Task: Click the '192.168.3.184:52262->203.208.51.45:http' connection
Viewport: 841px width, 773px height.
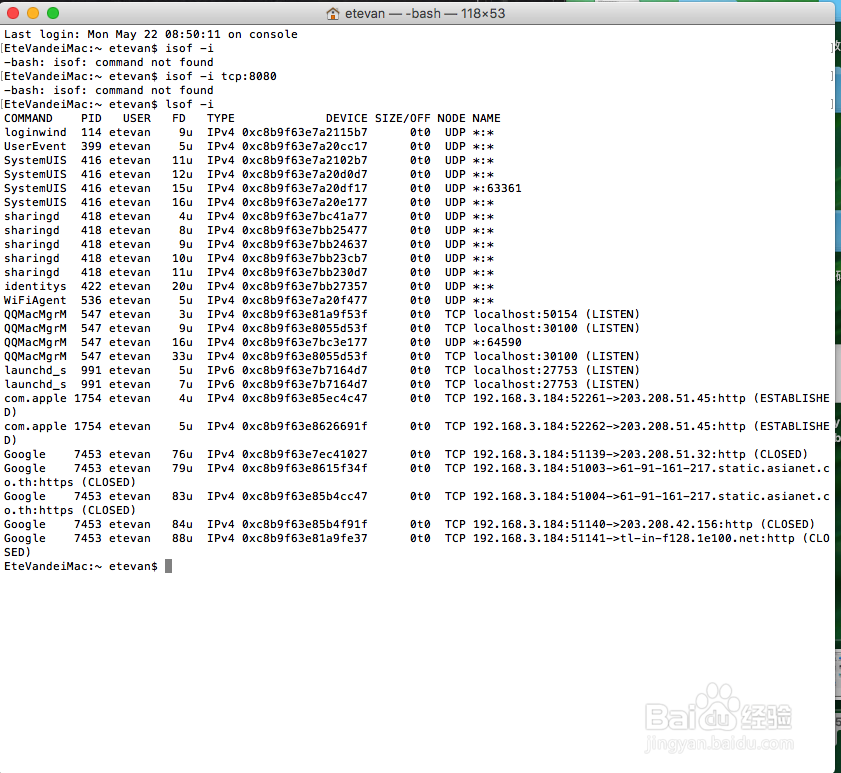Action: coord(609,426)
